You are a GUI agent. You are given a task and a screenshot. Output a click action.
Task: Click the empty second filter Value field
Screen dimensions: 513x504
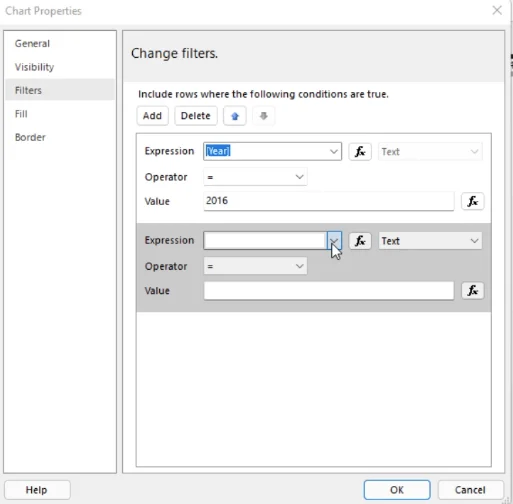coord(329,290)
